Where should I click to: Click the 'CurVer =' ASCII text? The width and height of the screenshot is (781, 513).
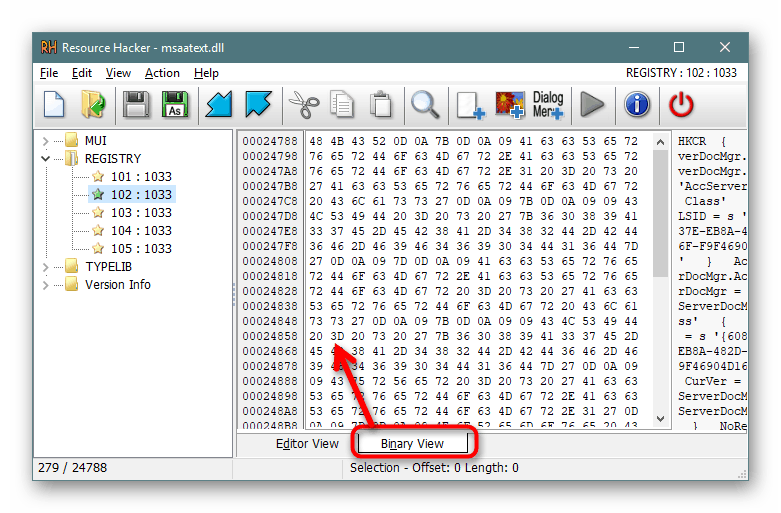[713, 381]
